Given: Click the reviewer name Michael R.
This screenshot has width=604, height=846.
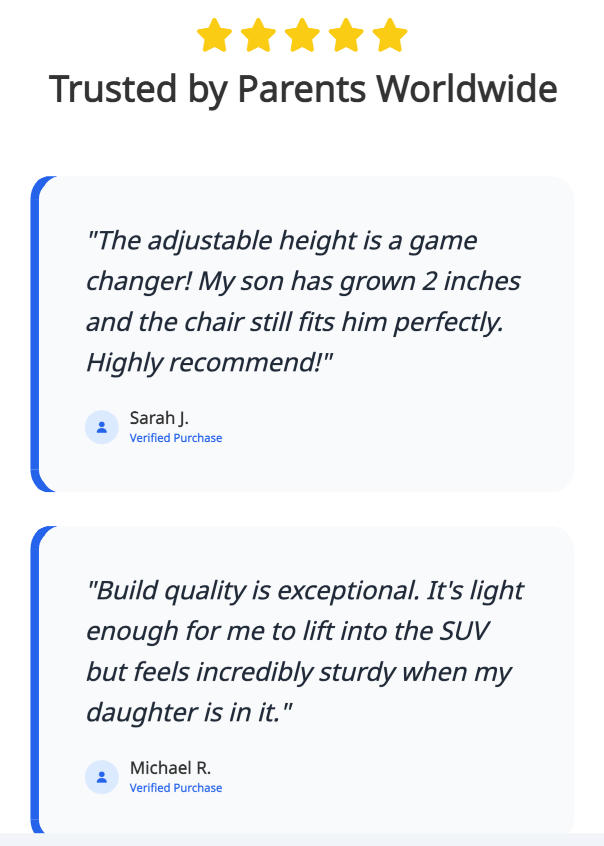Looking at the screenshot, I should pos(170,768).
